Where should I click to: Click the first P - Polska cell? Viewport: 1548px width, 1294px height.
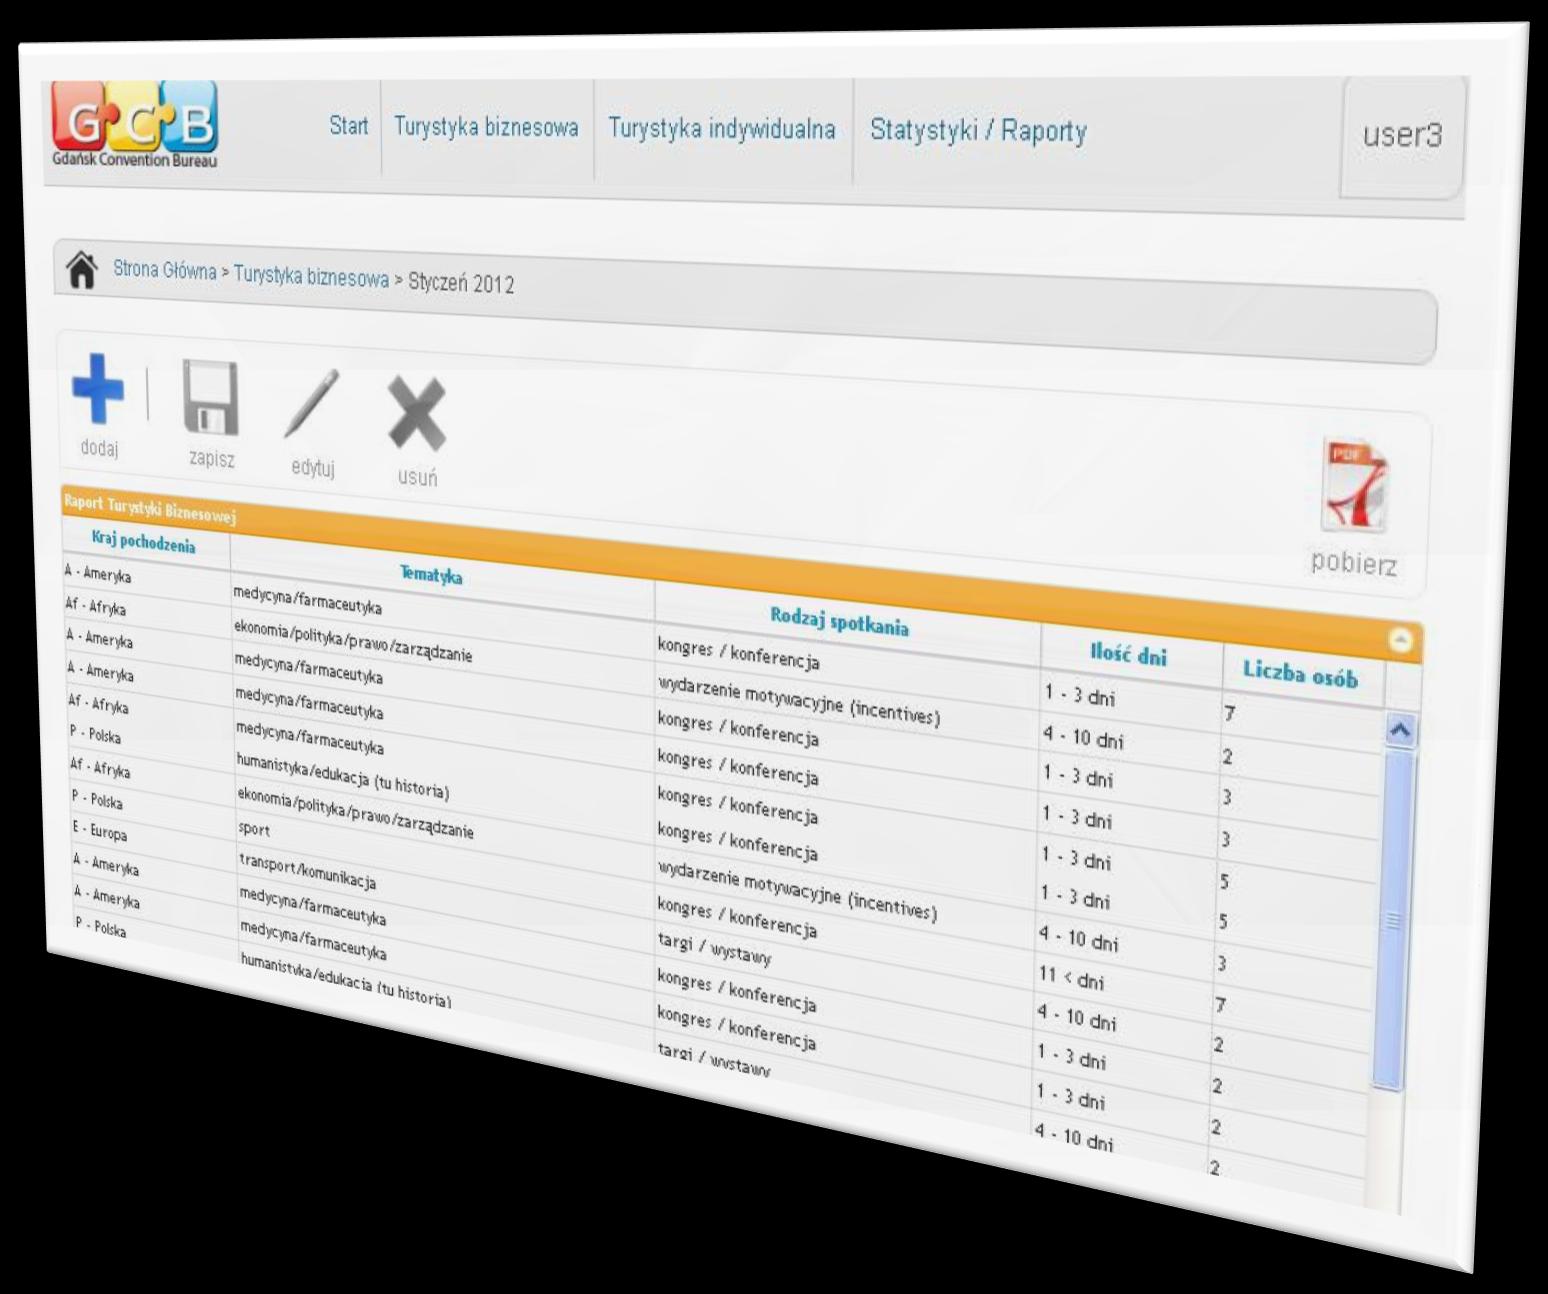pos(95,735)
